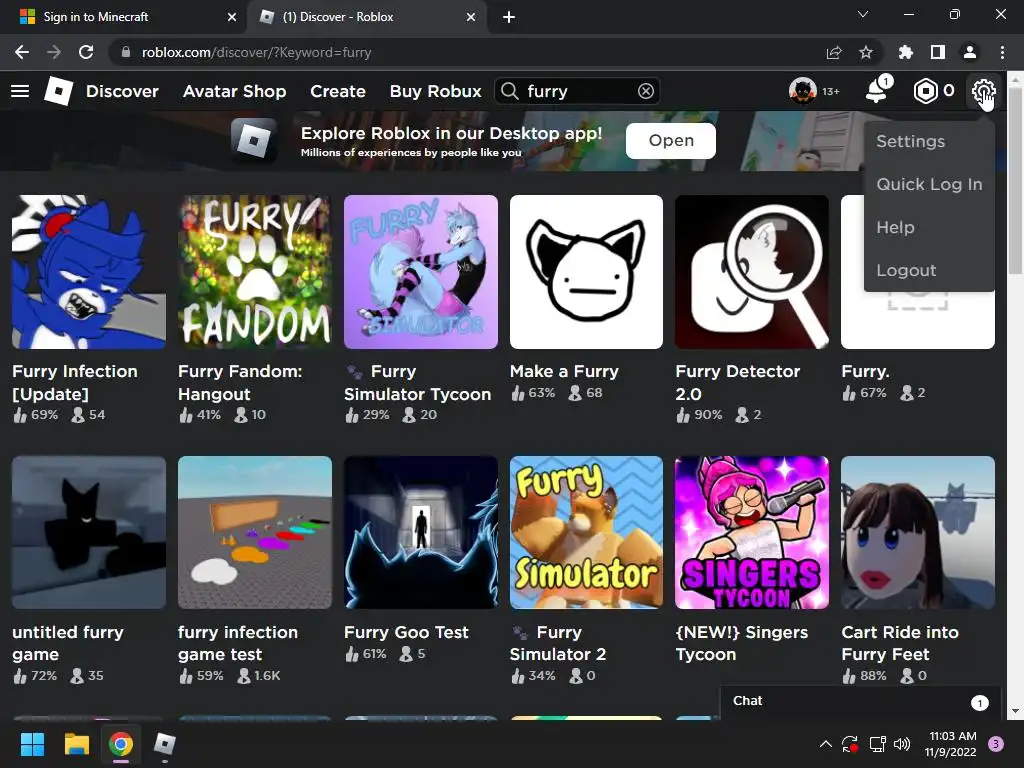Open Furry Detector 2.0 thumbnail

tap(752, 272)
